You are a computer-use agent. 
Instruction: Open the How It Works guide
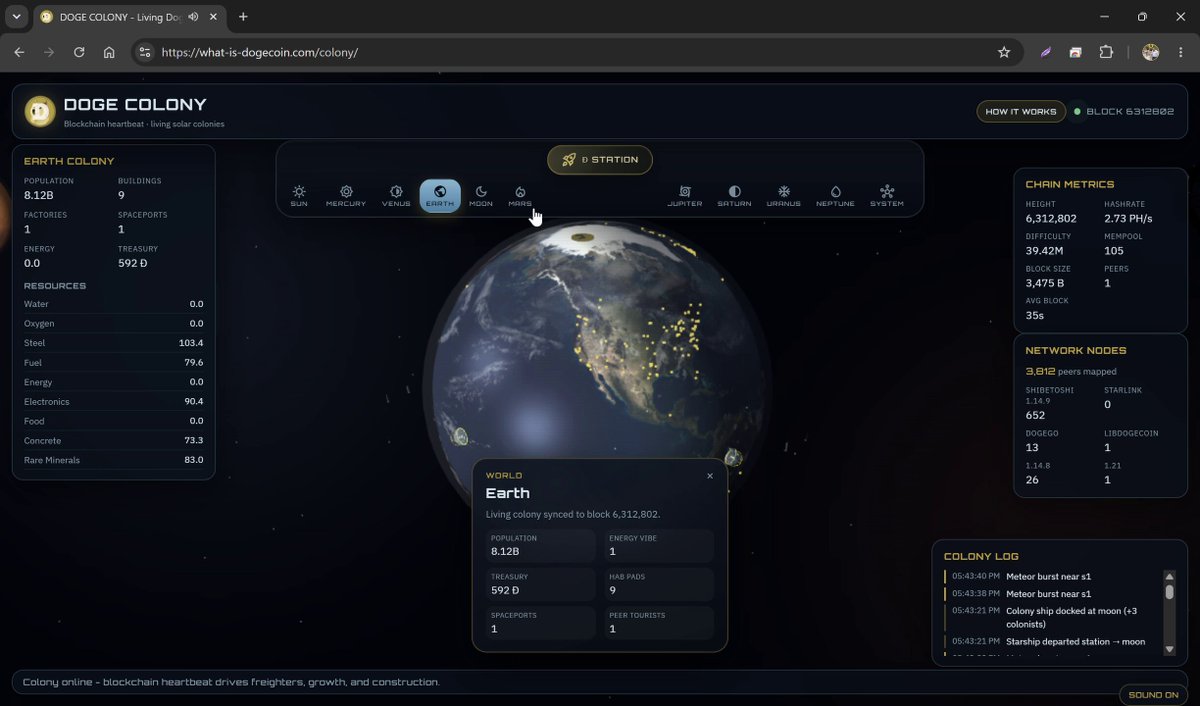point(1021,111)
